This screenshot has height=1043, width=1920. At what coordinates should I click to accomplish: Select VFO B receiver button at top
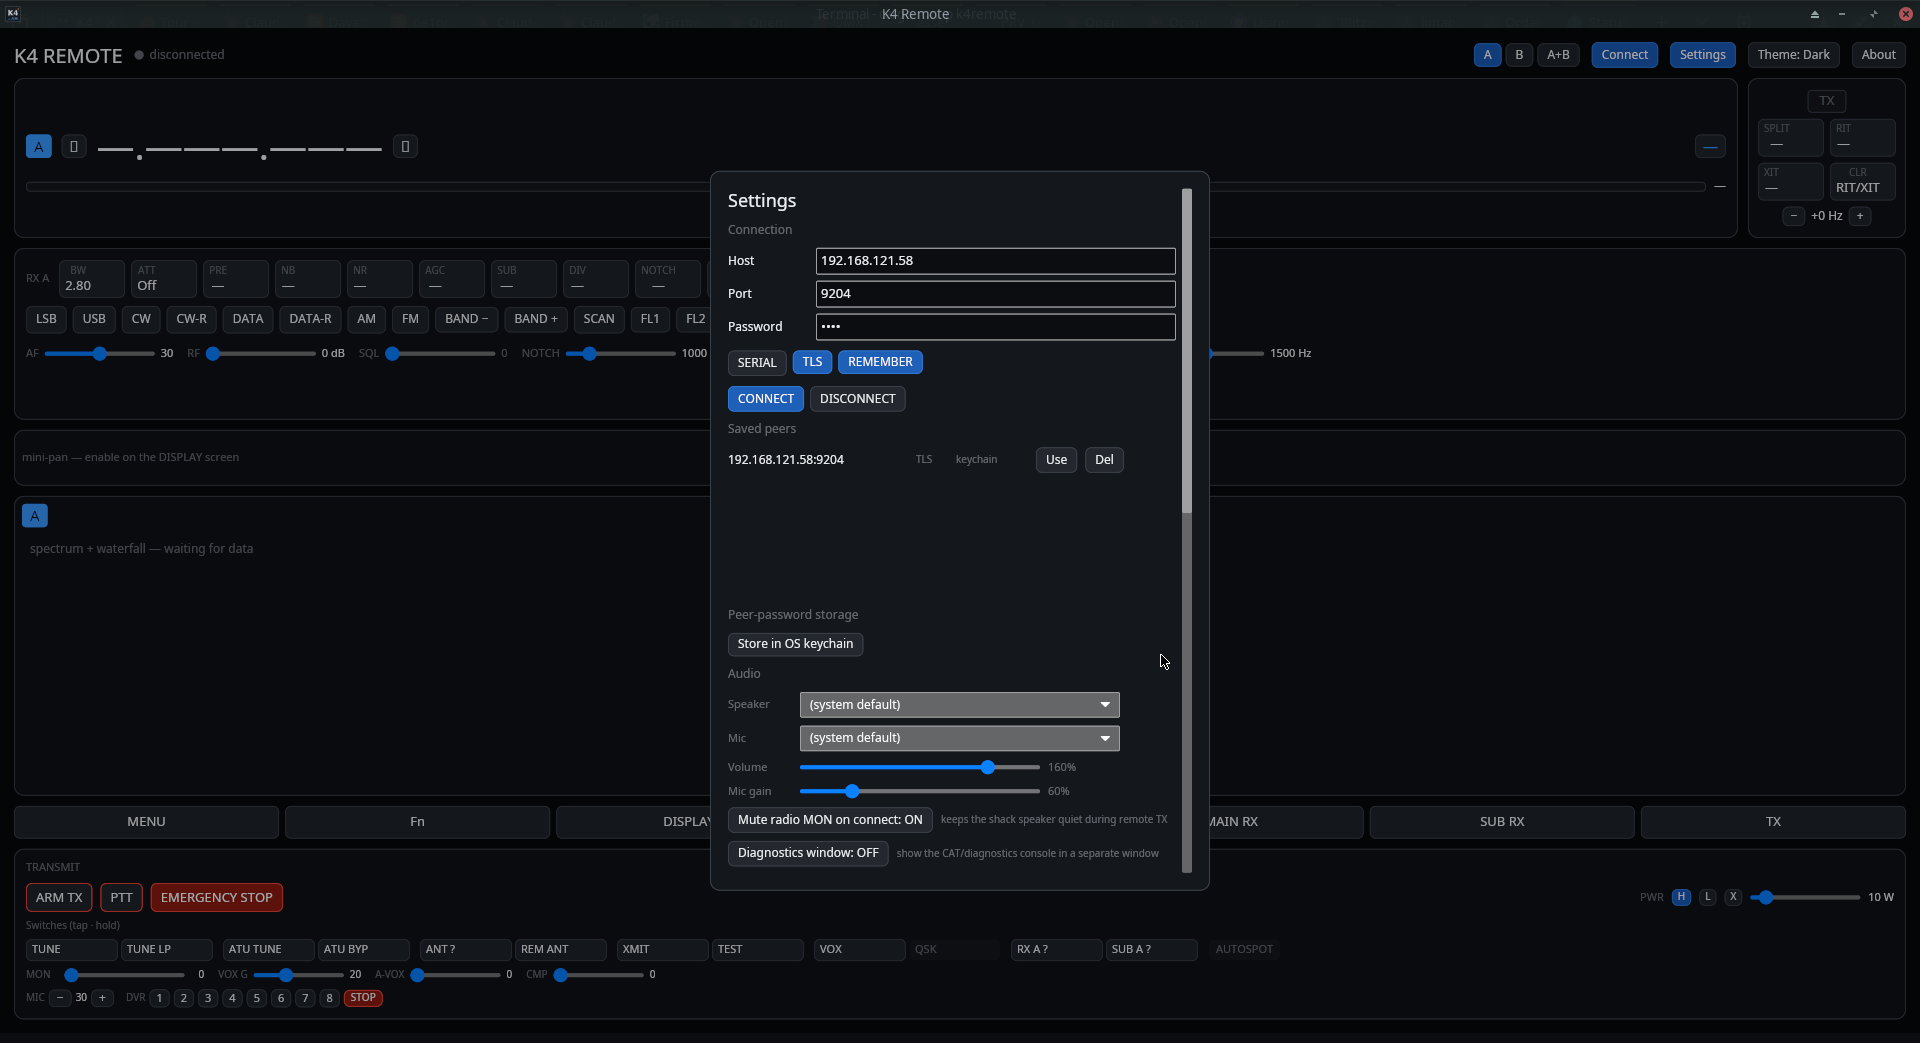(x=1519, y=55)
